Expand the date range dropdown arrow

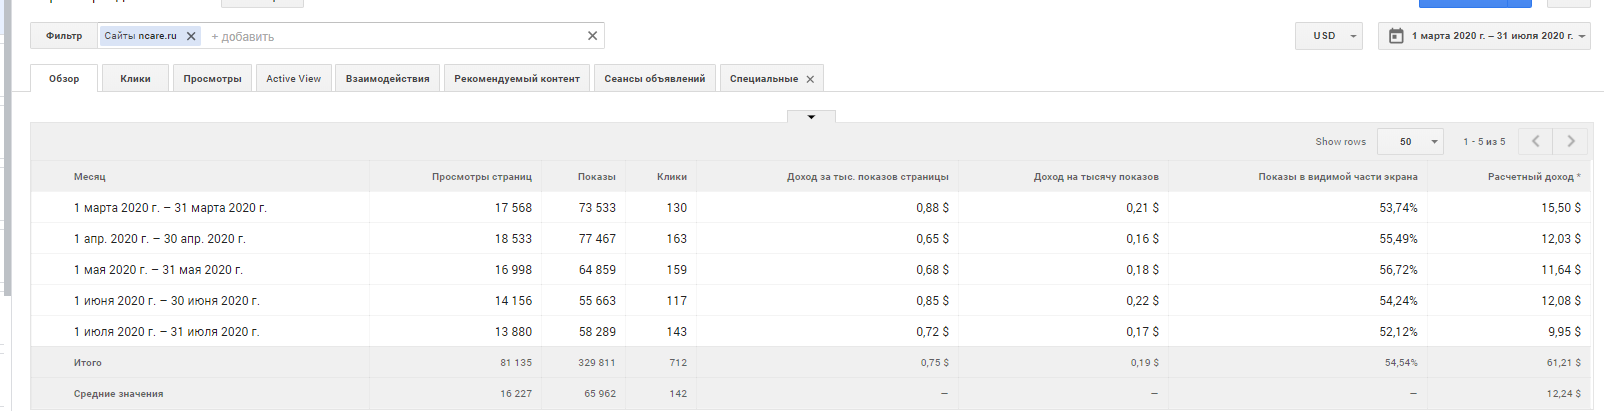[x=1582, y=36]
